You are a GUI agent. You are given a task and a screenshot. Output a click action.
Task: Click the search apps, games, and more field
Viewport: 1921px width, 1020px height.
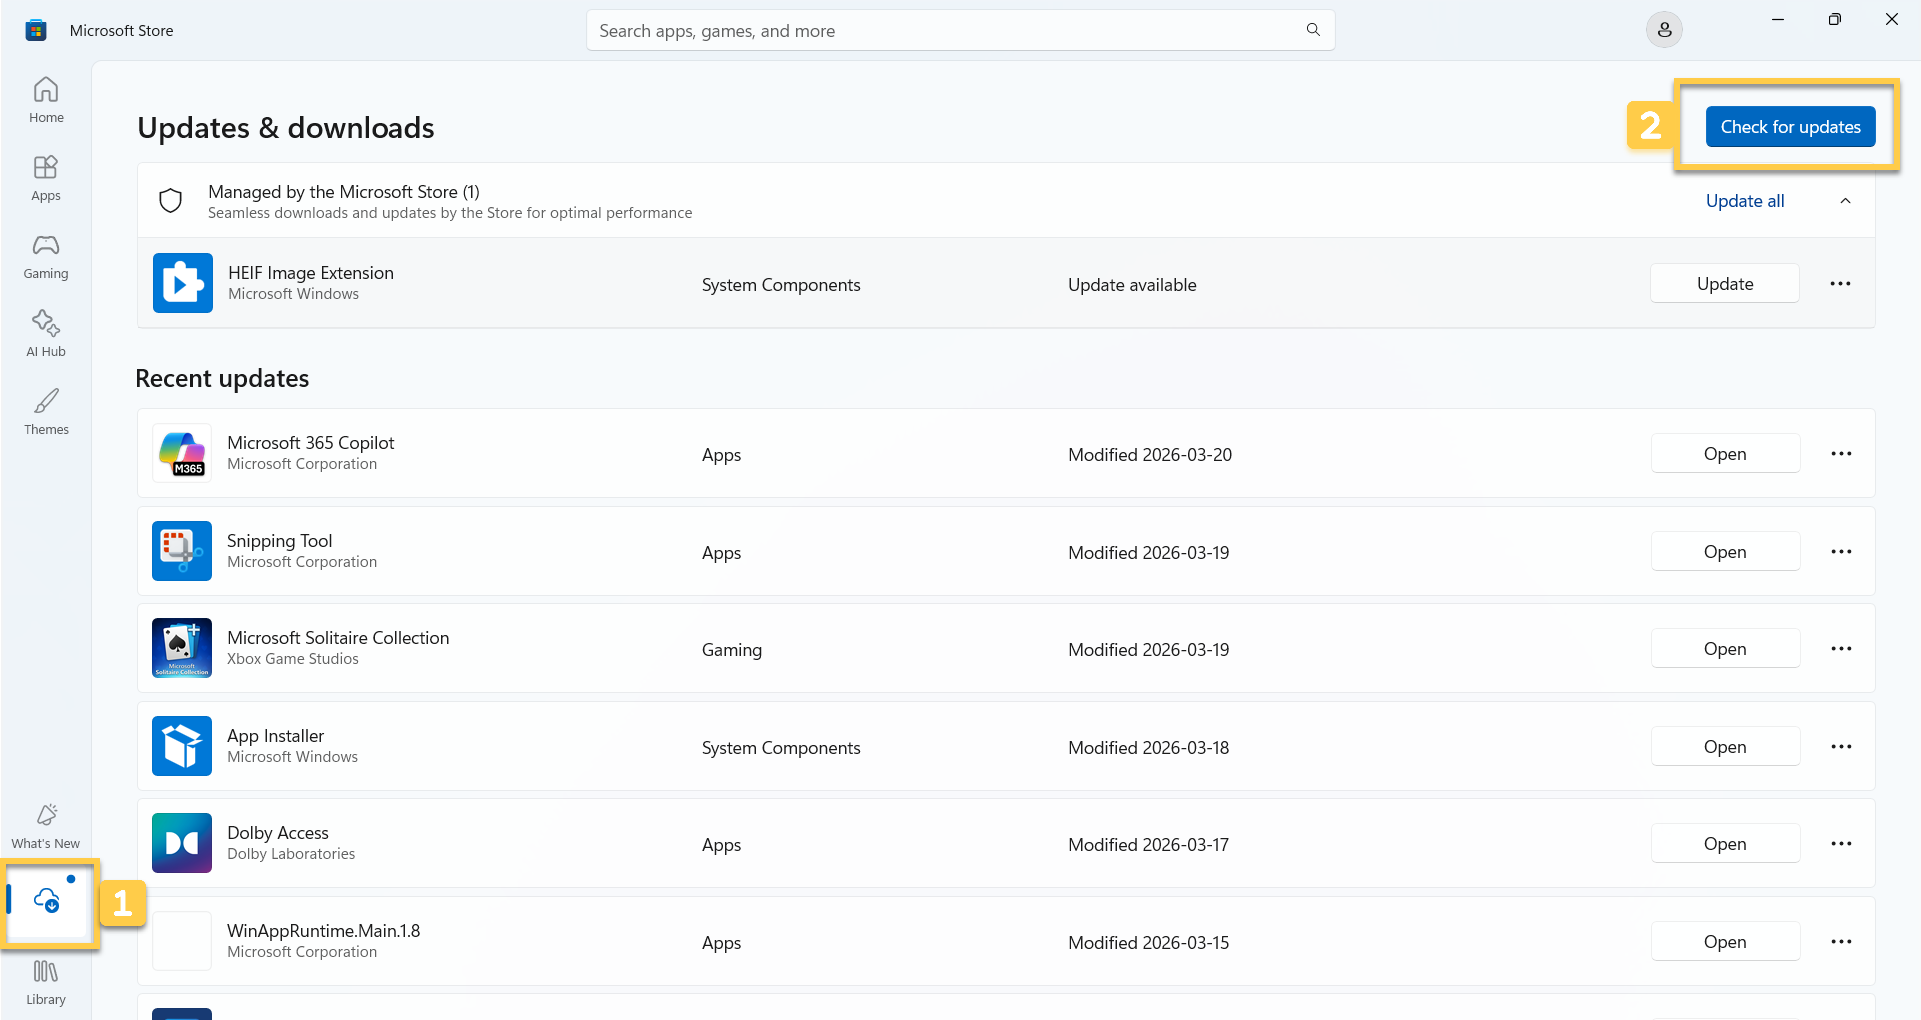pos(960,30)
